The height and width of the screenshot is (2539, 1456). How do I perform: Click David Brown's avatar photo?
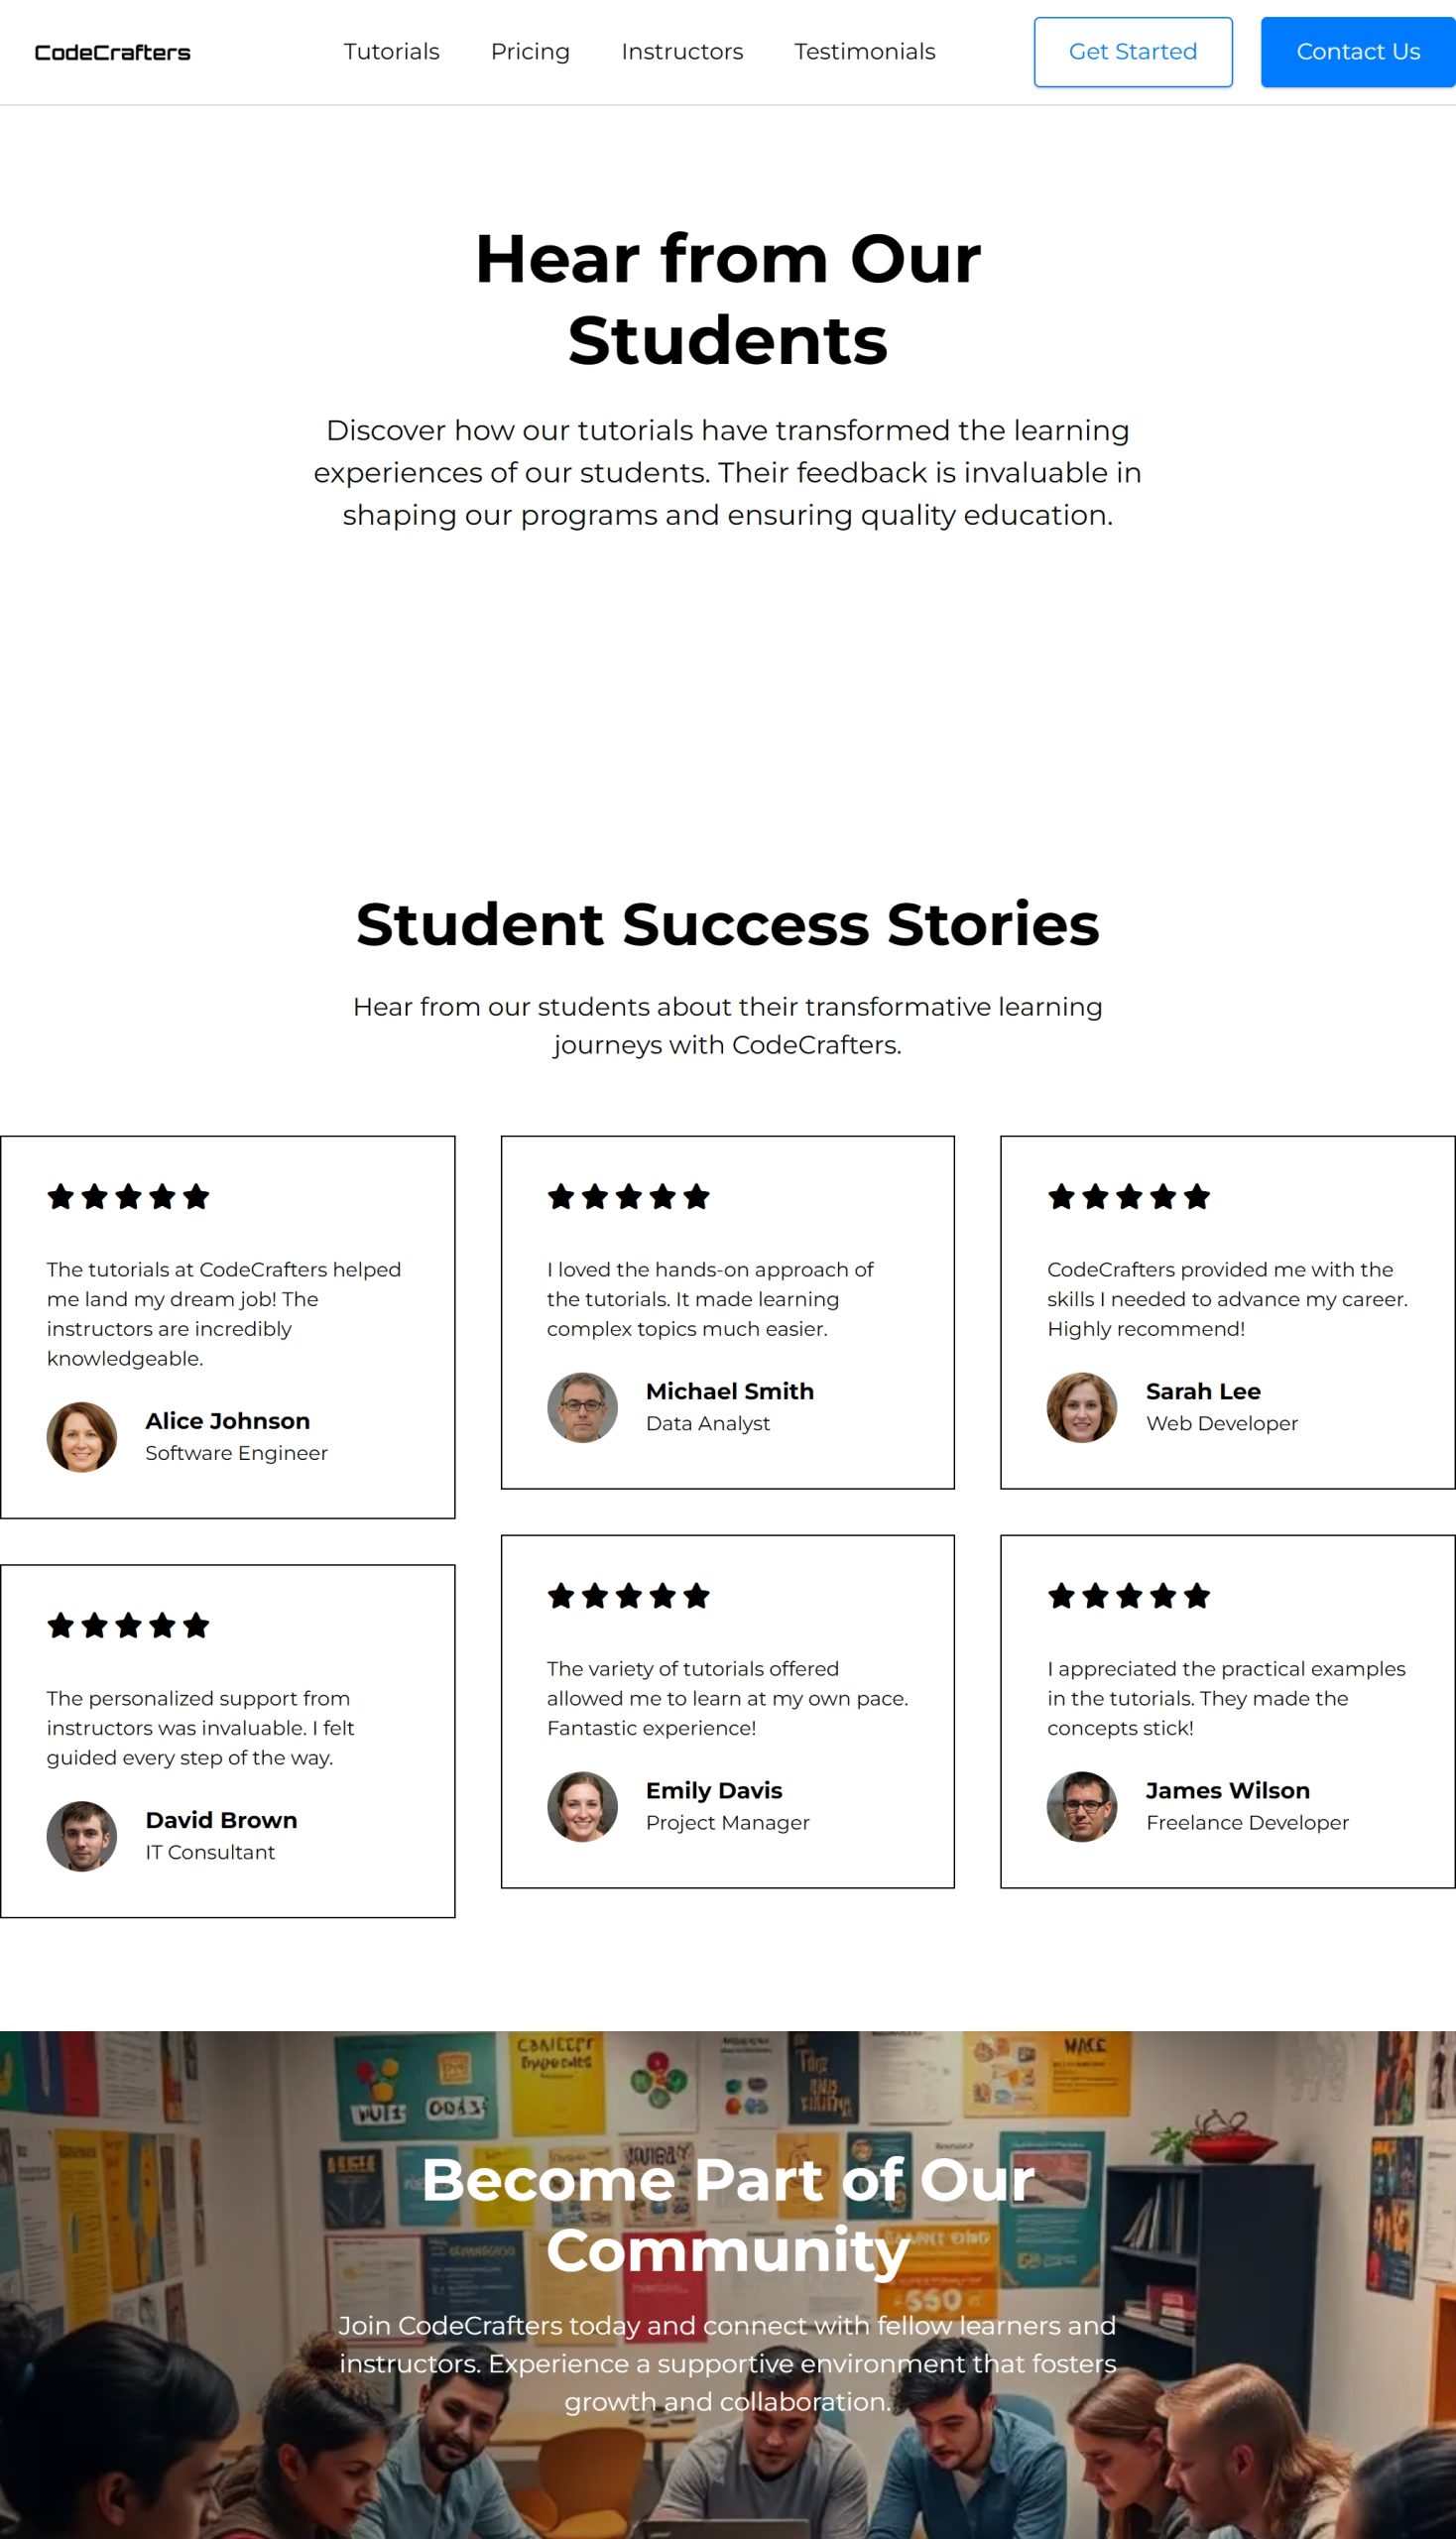point(82,1836)
